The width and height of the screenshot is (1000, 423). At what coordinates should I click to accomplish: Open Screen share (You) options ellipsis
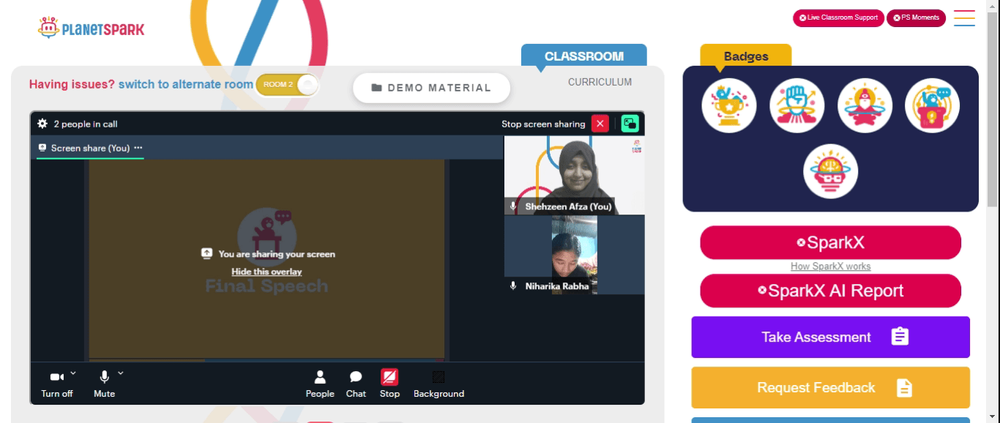tap(138, 148)
